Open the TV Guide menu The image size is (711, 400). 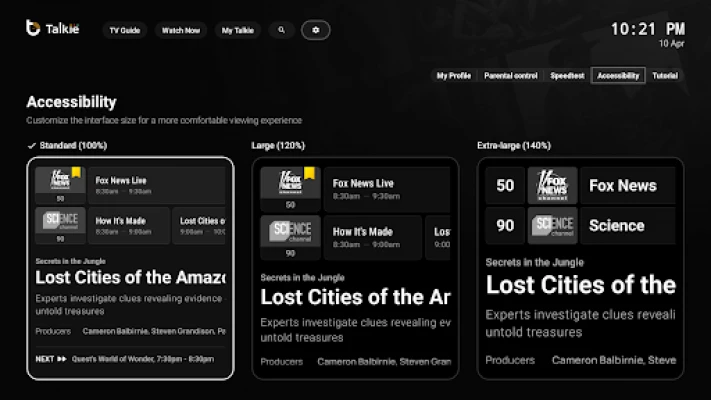[124, 30]
